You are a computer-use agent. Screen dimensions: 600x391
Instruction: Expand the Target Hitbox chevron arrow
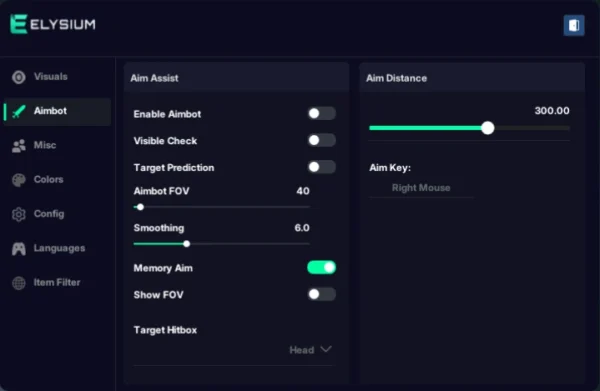[x=326, y=349]
